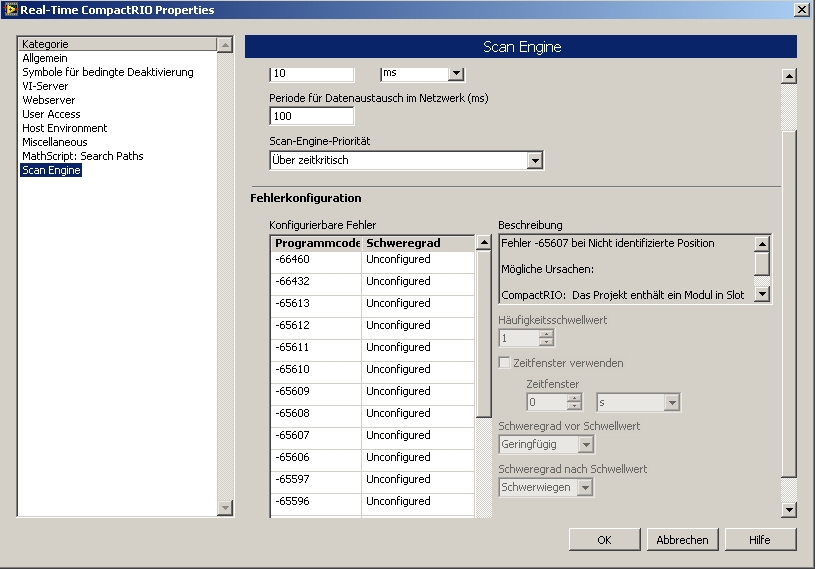The image size is (817, 569).
Task: Decrement the Häufigkeitsschwellwert stepper
Action: click(x=546, y=342)
